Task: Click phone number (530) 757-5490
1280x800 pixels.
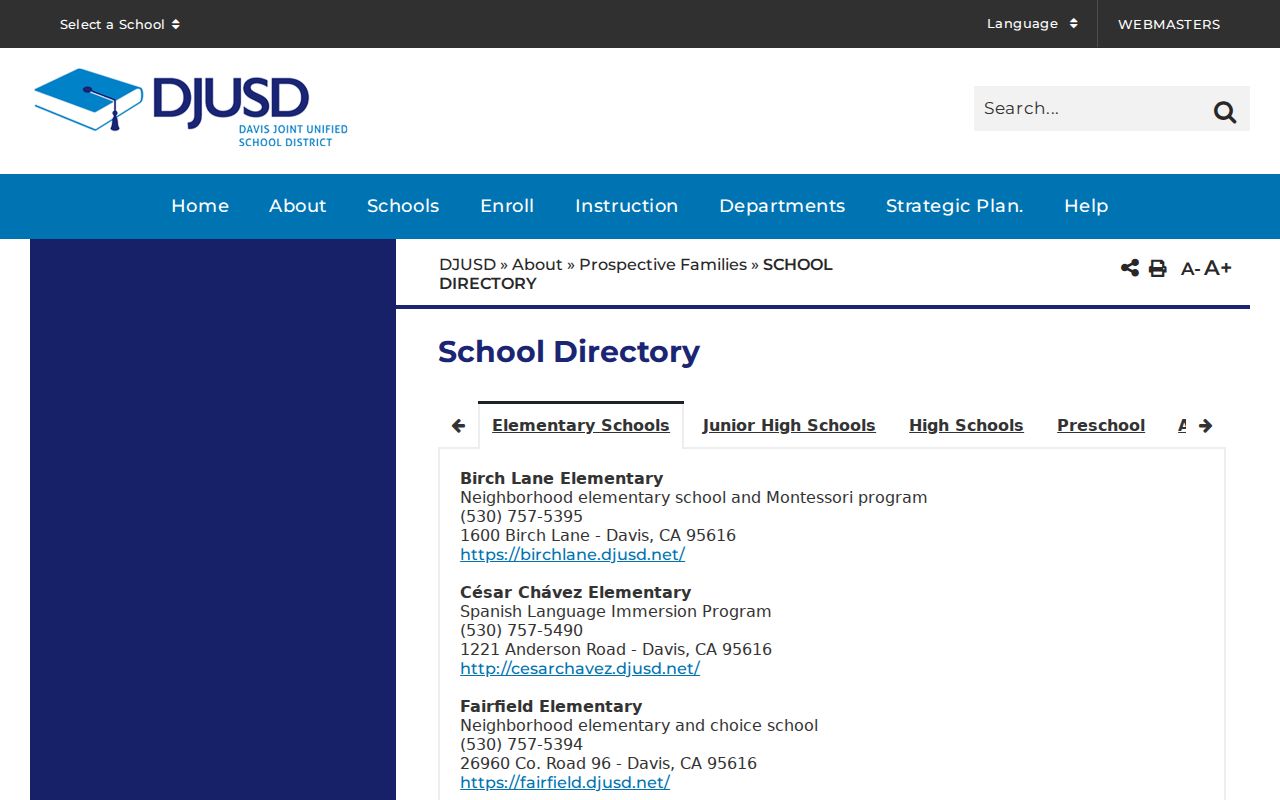Action: (x=521, y=630)
